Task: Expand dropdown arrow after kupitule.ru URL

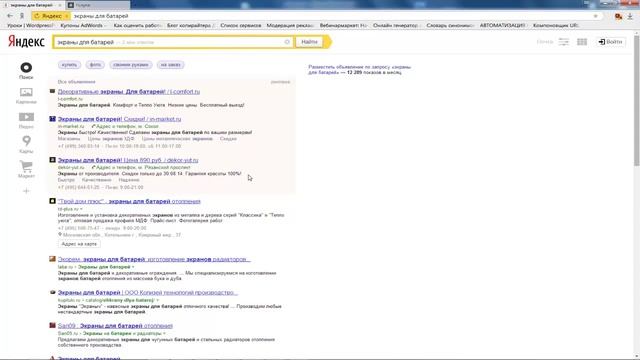Action: point(158,300)
